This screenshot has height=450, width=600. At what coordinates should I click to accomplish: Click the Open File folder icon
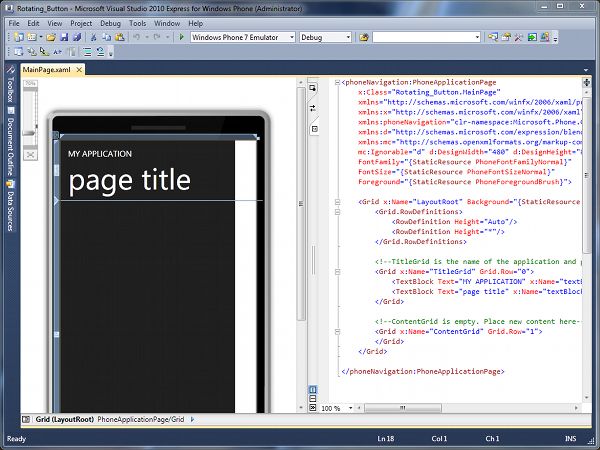51,37
